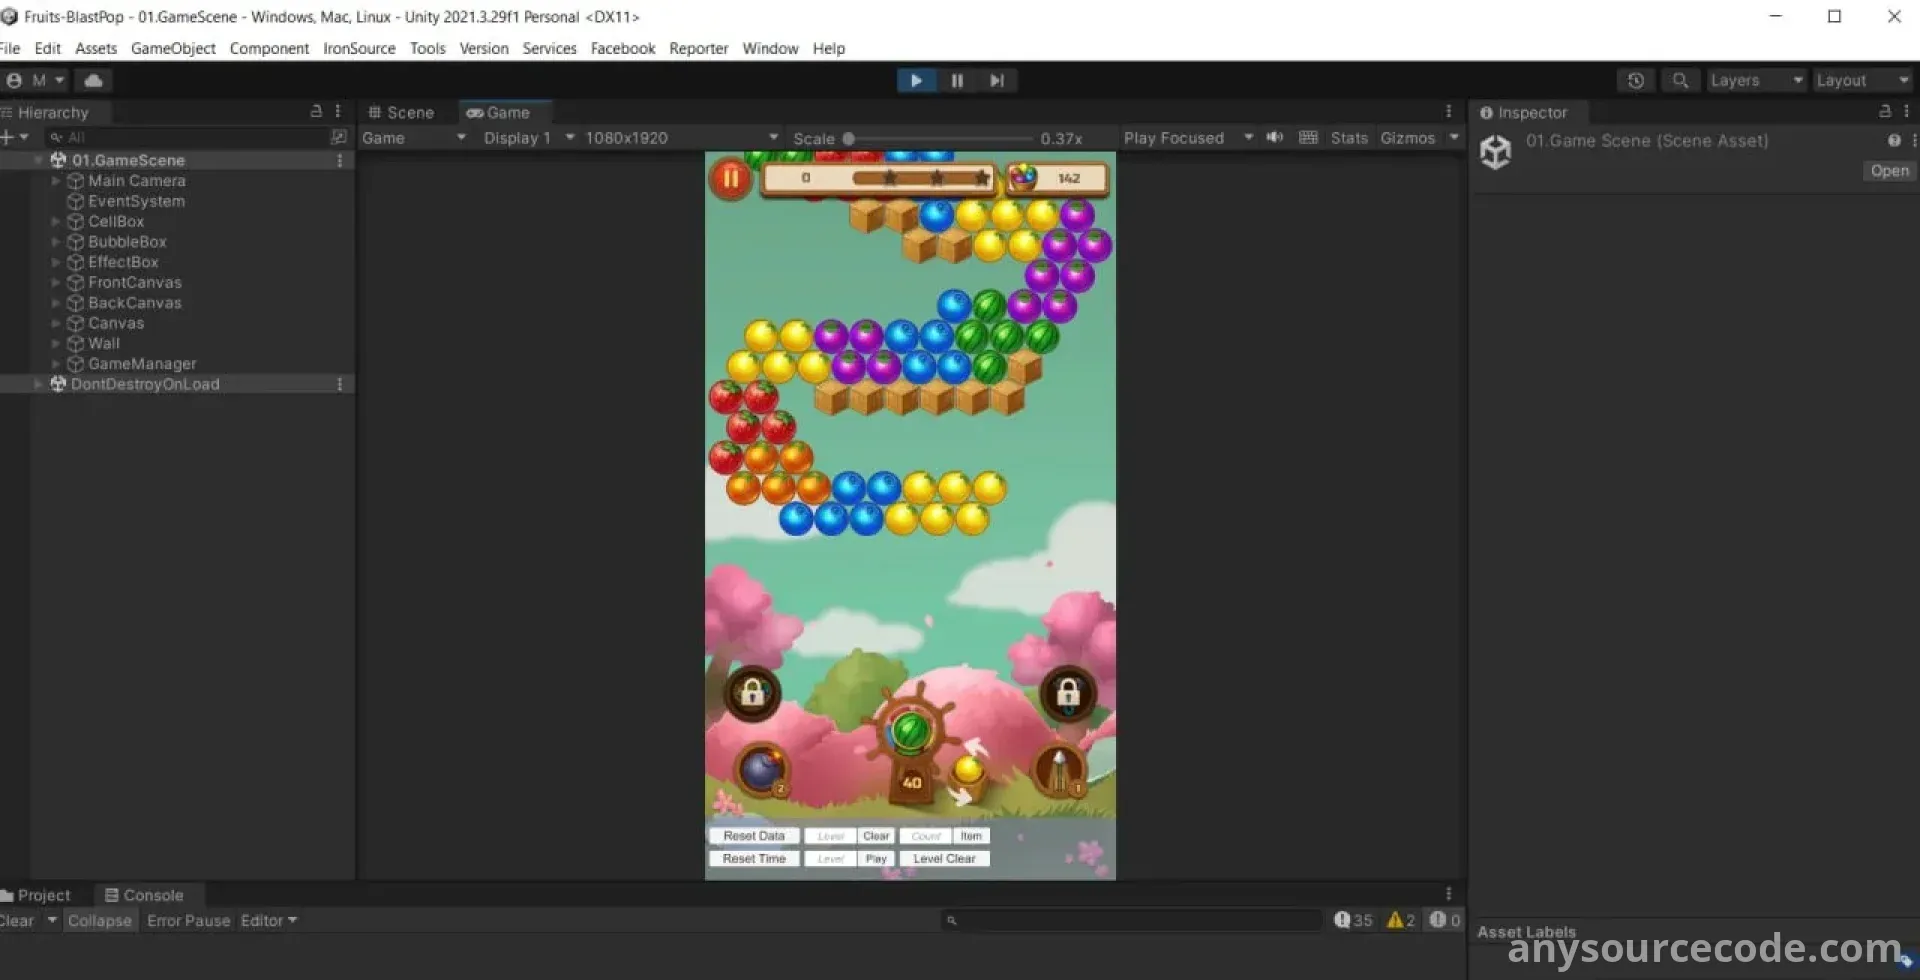Click the Level Clear button
The width and height of the screenshot is (1920, 980).
pyautogui.click(x=943, y=859)
